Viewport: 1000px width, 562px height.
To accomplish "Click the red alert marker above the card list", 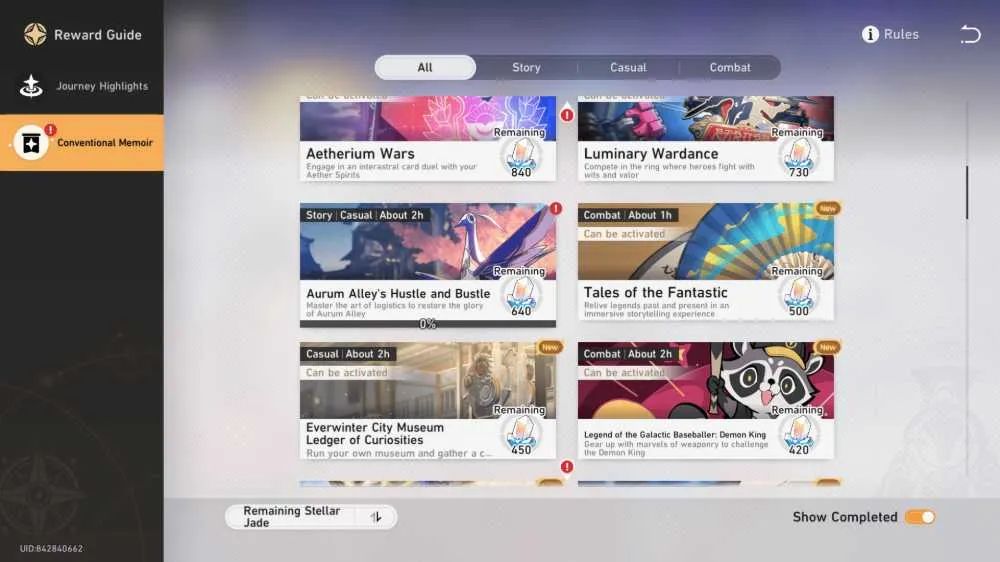I will (567, 115).
